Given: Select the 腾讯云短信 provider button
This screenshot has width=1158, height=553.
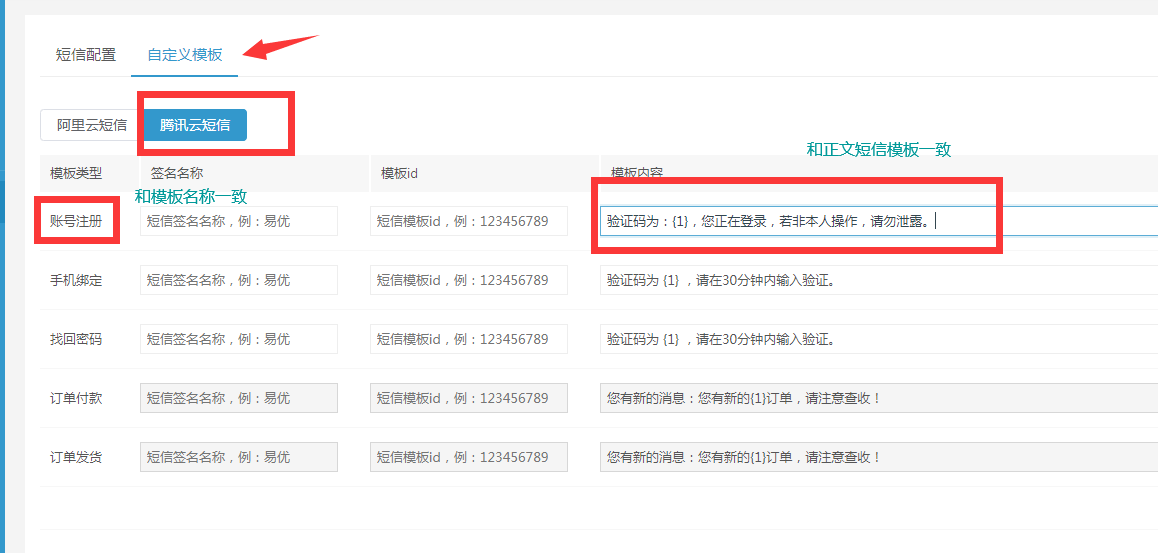Looking at the screenshot, I should coord(195,125).
